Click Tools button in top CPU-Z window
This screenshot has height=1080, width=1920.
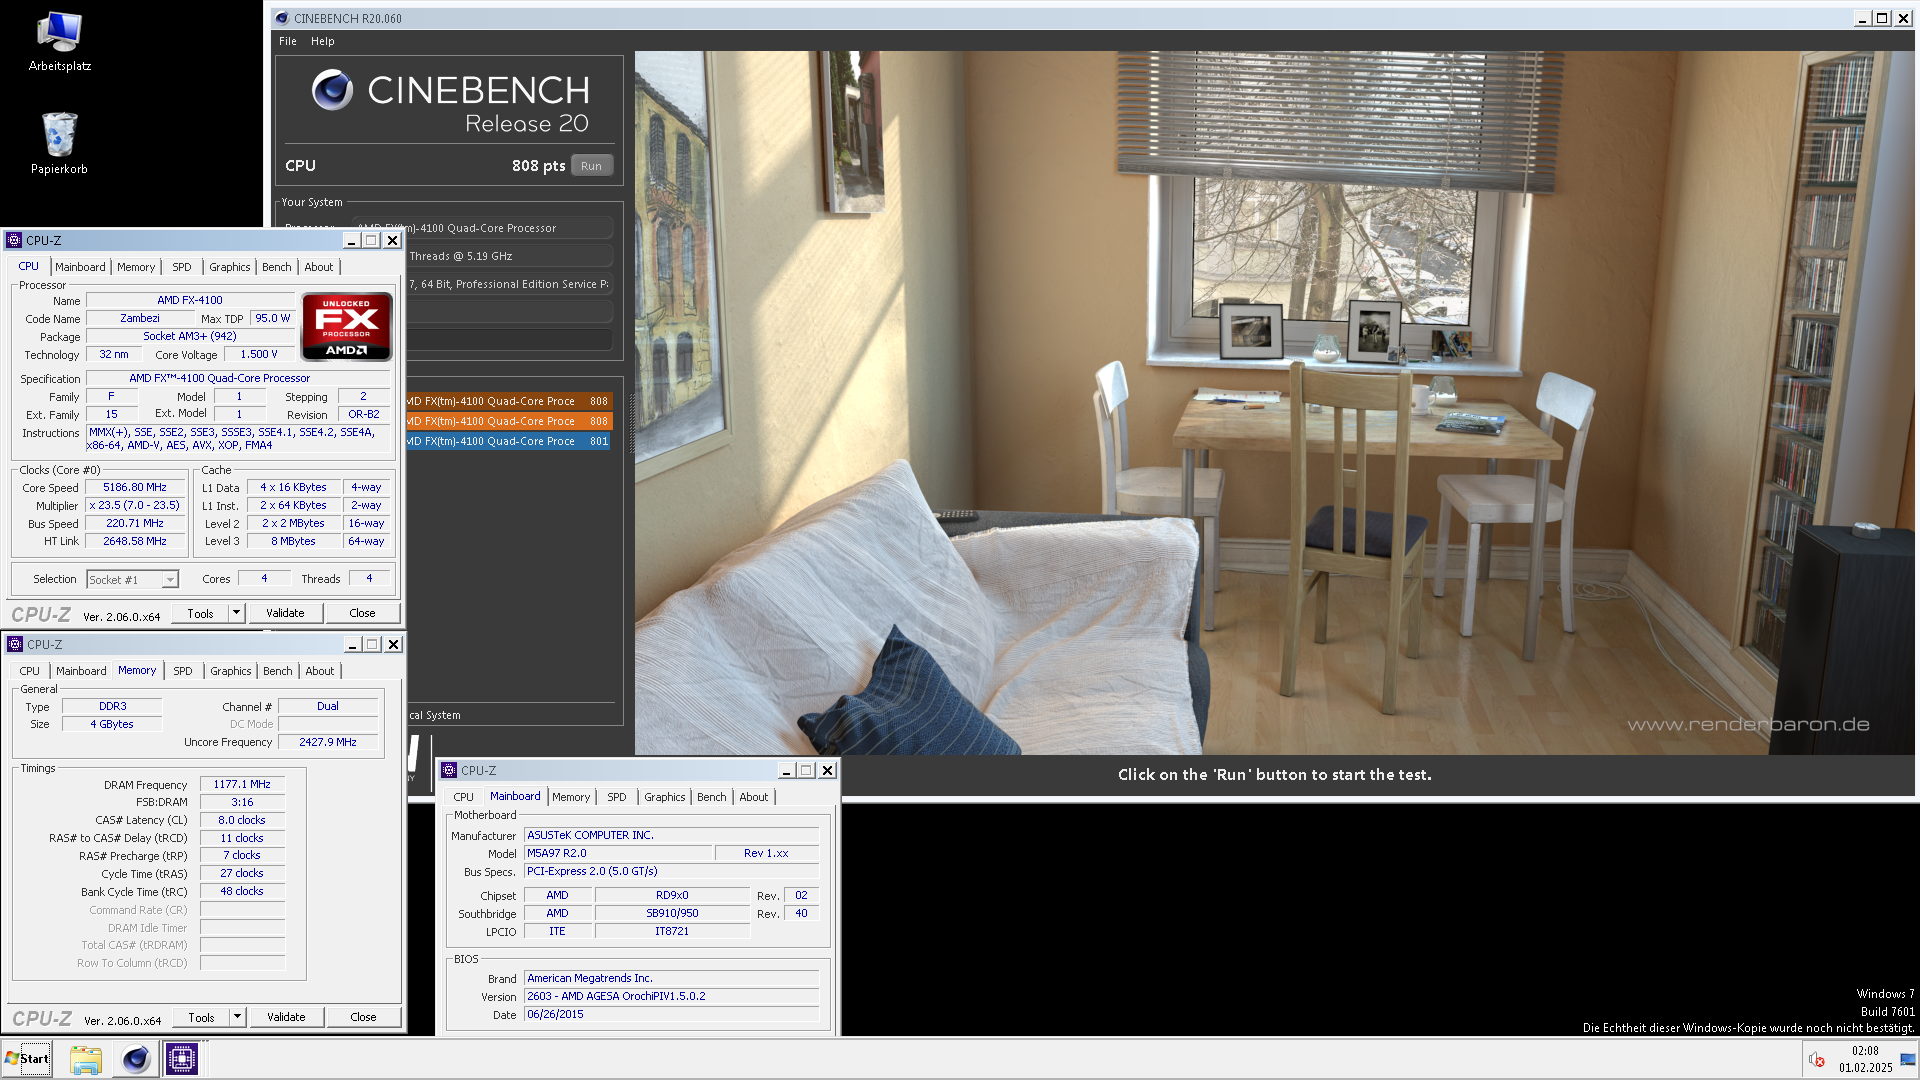(x=200, y=614)
